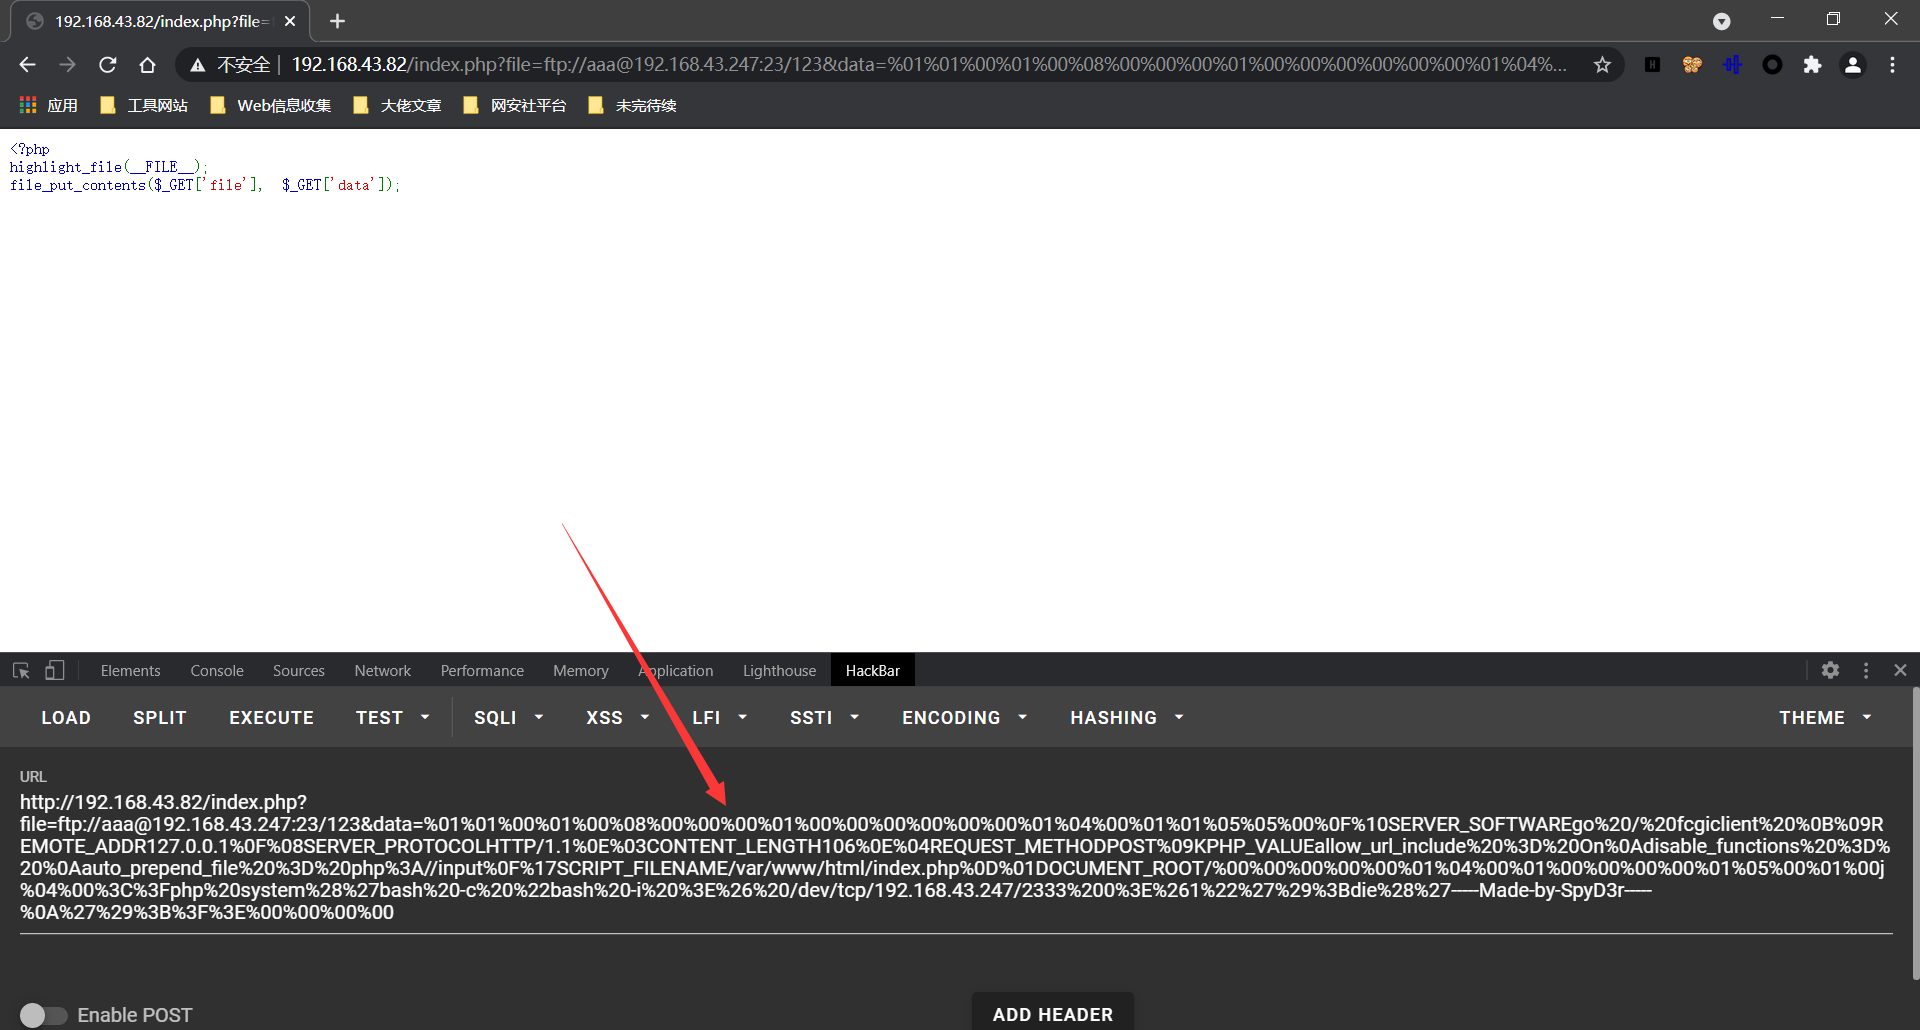The image size is (1920, 1030).
Task: Open the home page via house icon
Action: (147, 65)
